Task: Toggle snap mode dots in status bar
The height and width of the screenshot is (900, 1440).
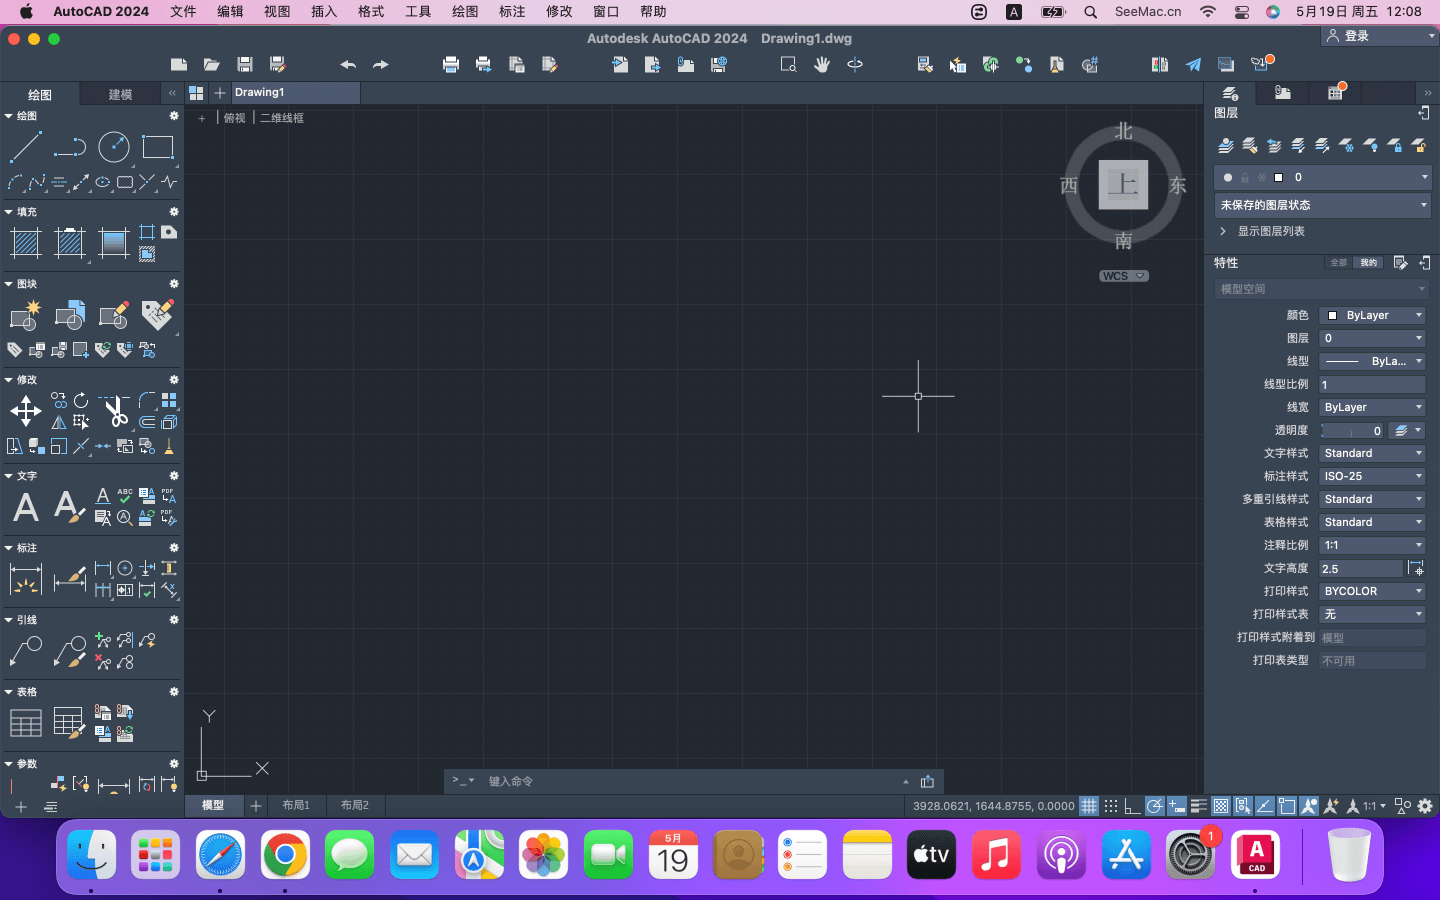Action: 1110,806
